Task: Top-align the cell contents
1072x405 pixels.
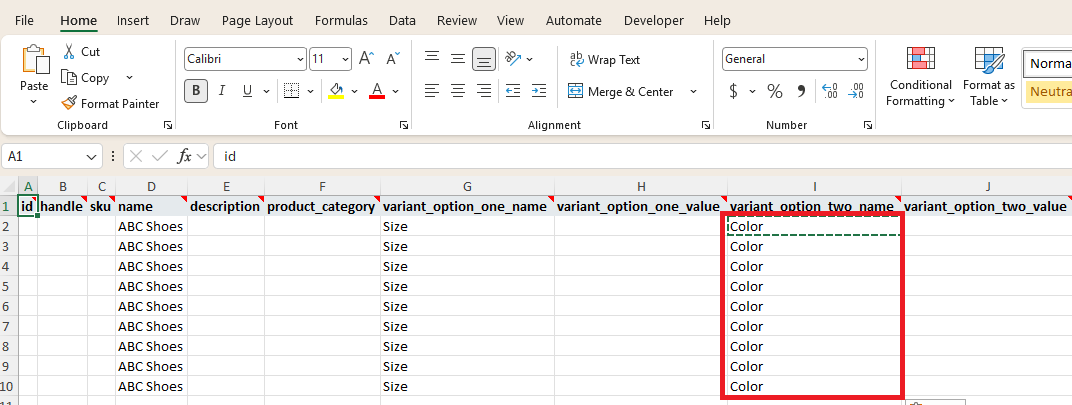Action: click(x=432, y=59)
